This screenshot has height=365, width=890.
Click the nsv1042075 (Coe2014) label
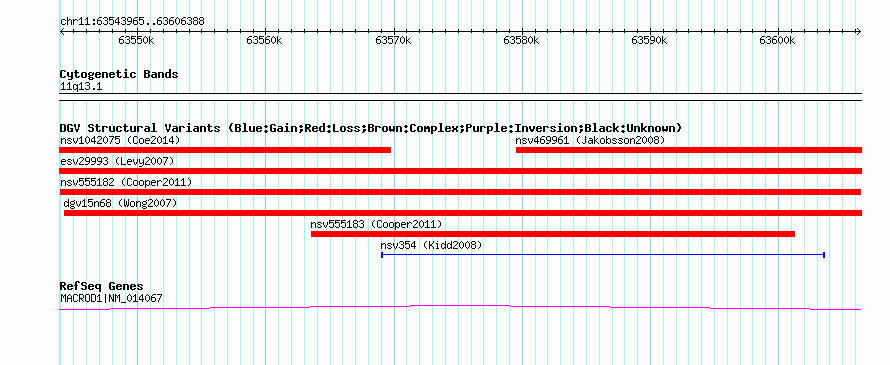click(x=120, y=140)
